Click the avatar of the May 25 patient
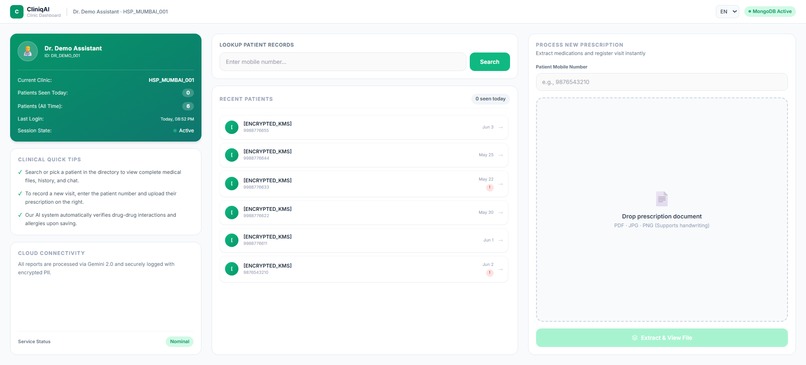The height and width of the screenshot is (365, 806). point(231,155)
